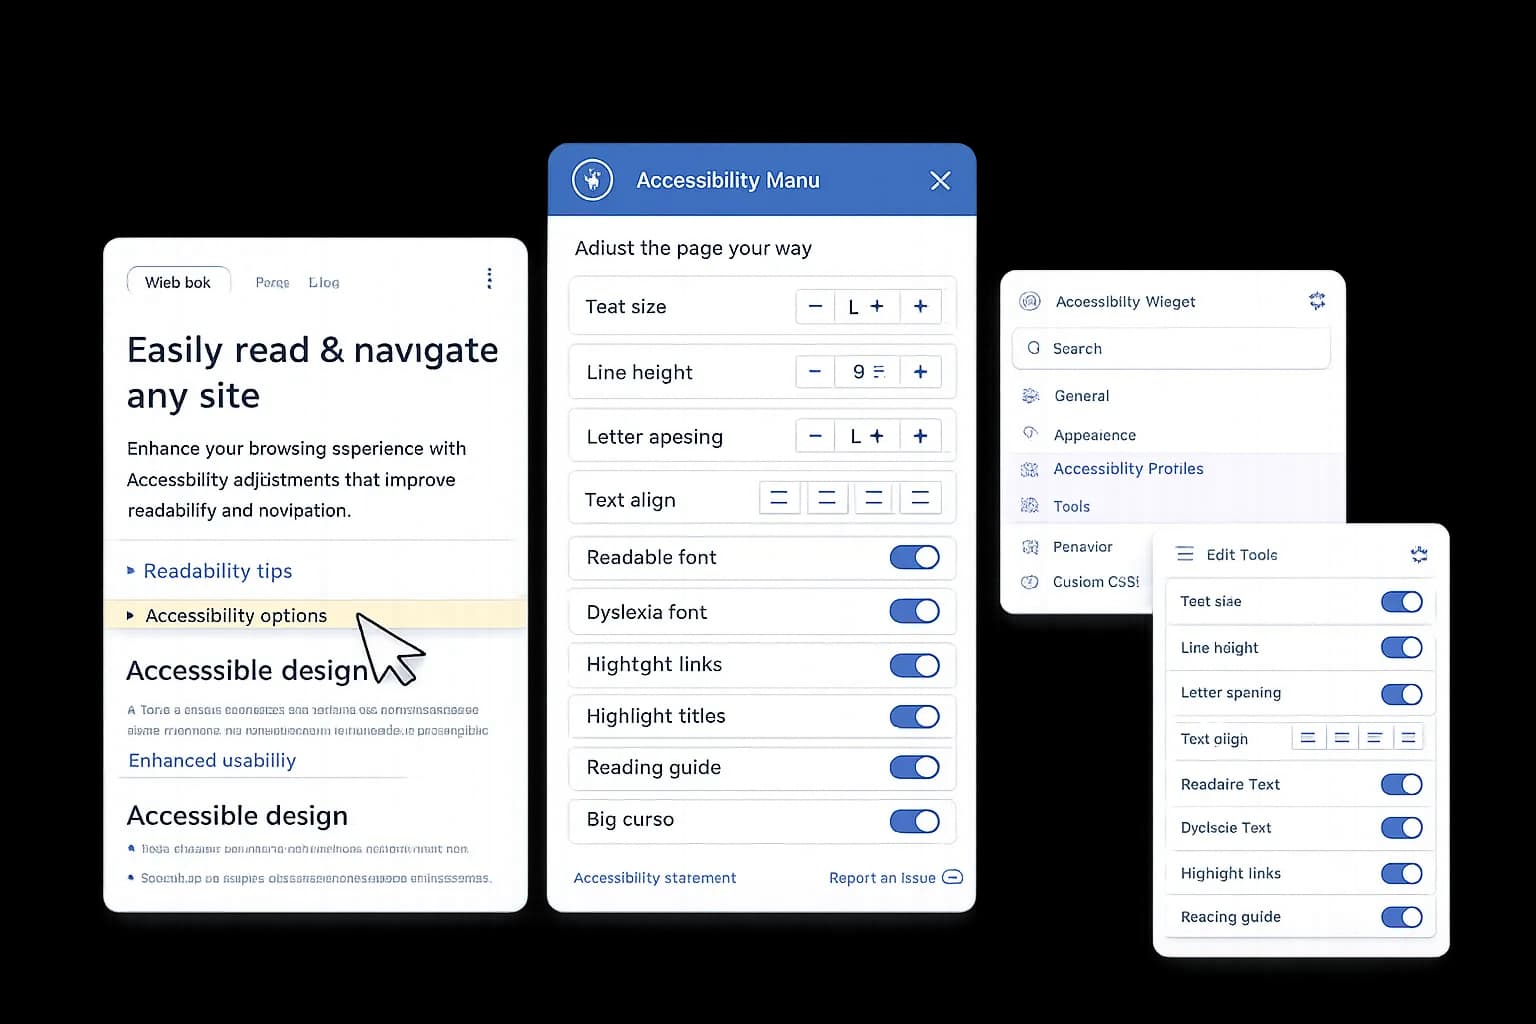Toggle the Highlight titles switch

914,716
